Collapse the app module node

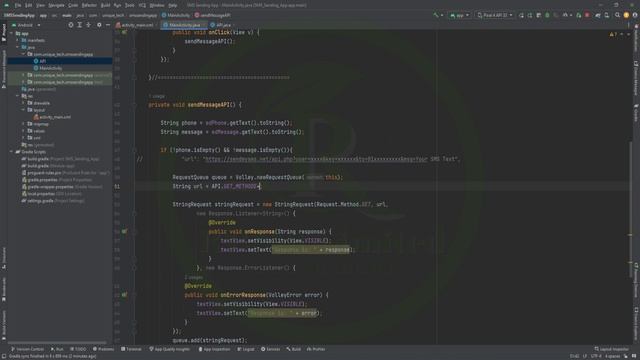12,33
